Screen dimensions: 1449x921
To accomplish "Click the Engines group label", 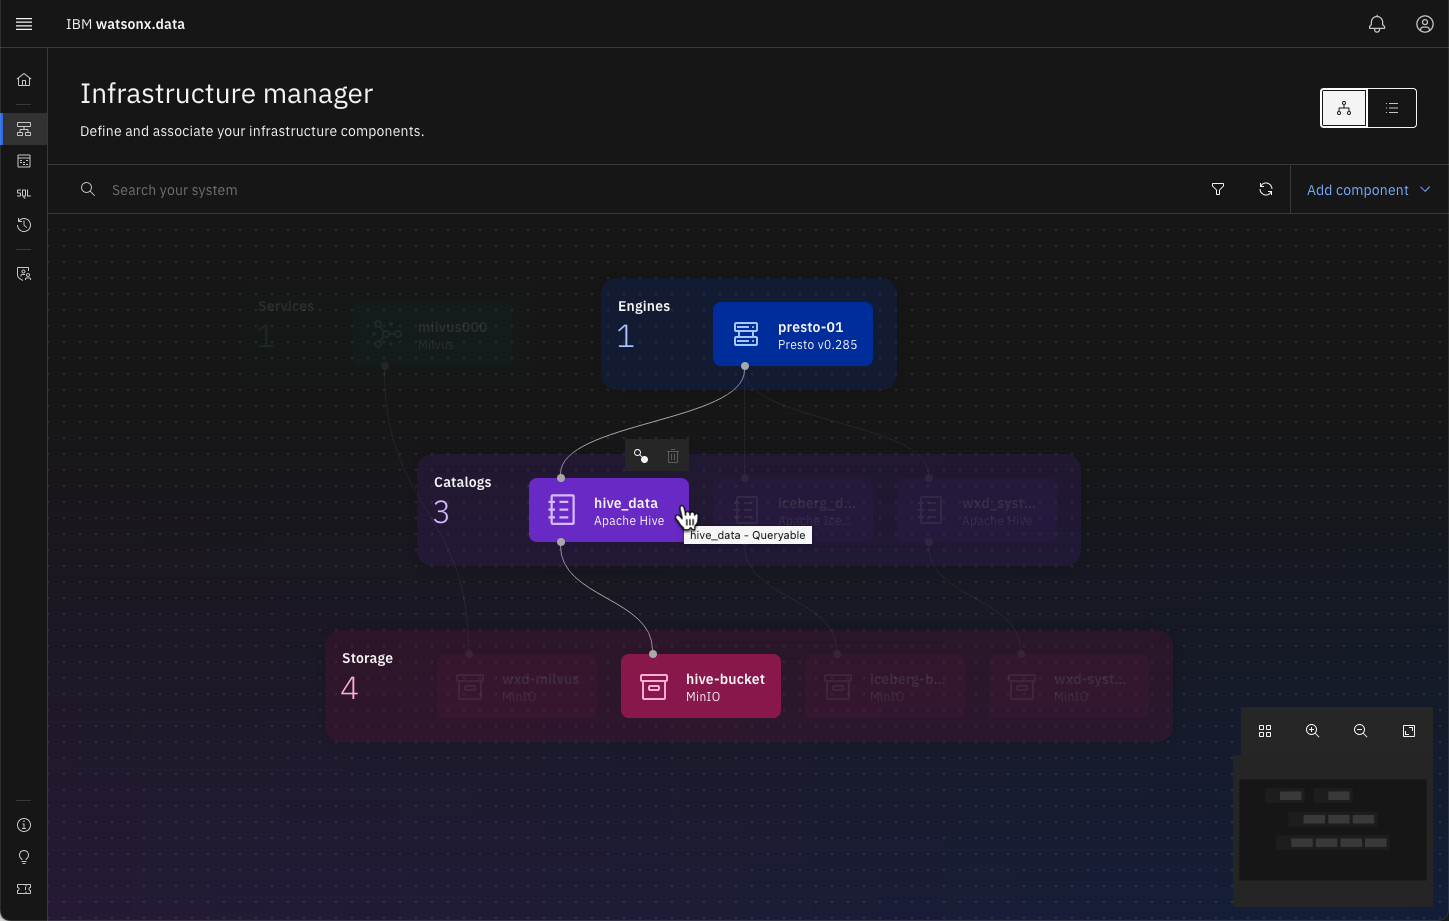I will pyautogui.click(x=644, y=306).
